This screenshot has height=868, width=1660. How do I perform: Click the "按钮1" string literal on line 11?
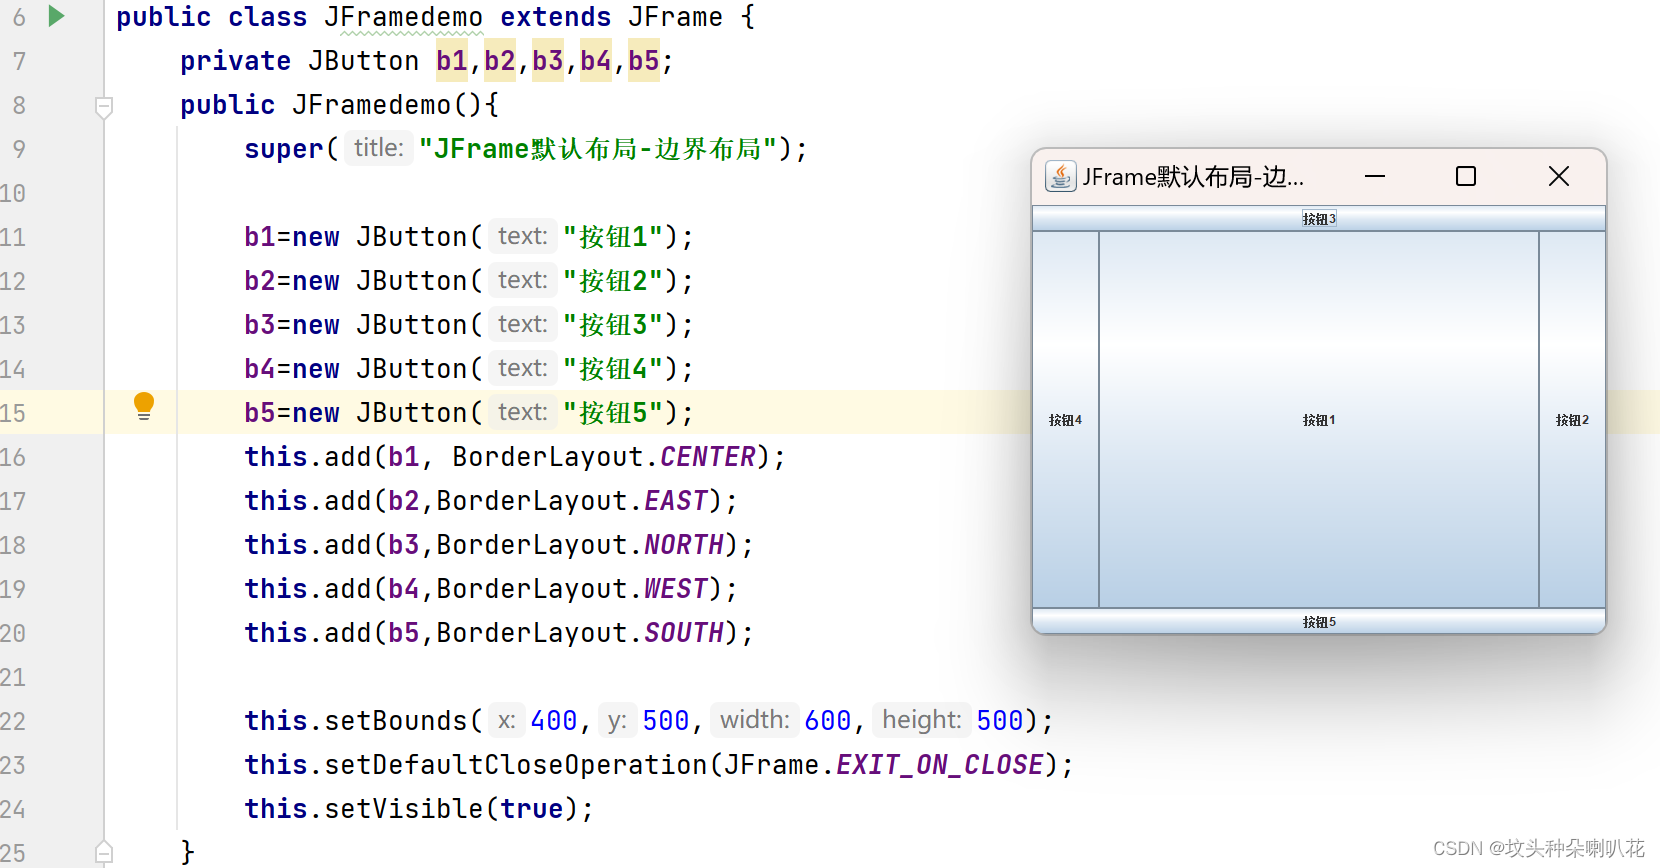[x=613, y=237]
